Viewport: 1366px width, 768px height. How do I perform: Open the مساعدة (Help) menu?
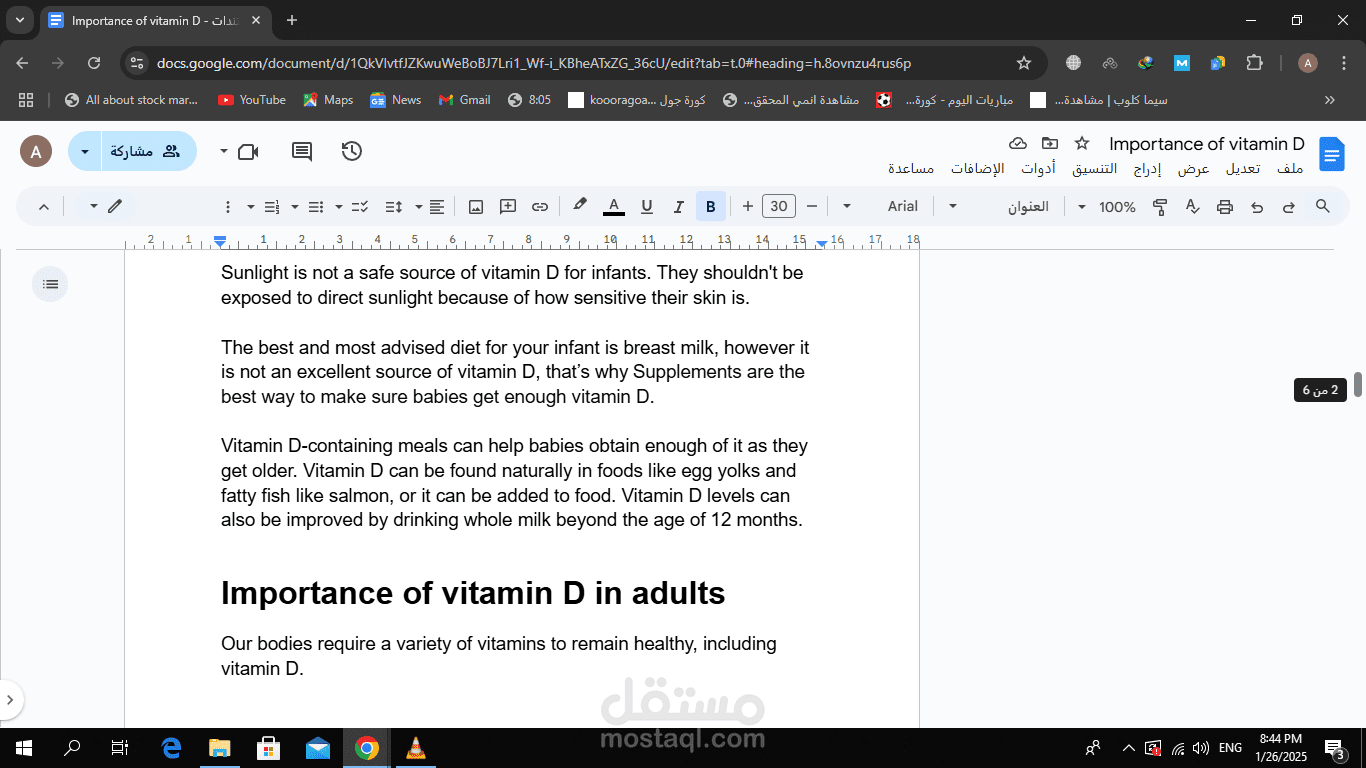click(x=911, y=169)
